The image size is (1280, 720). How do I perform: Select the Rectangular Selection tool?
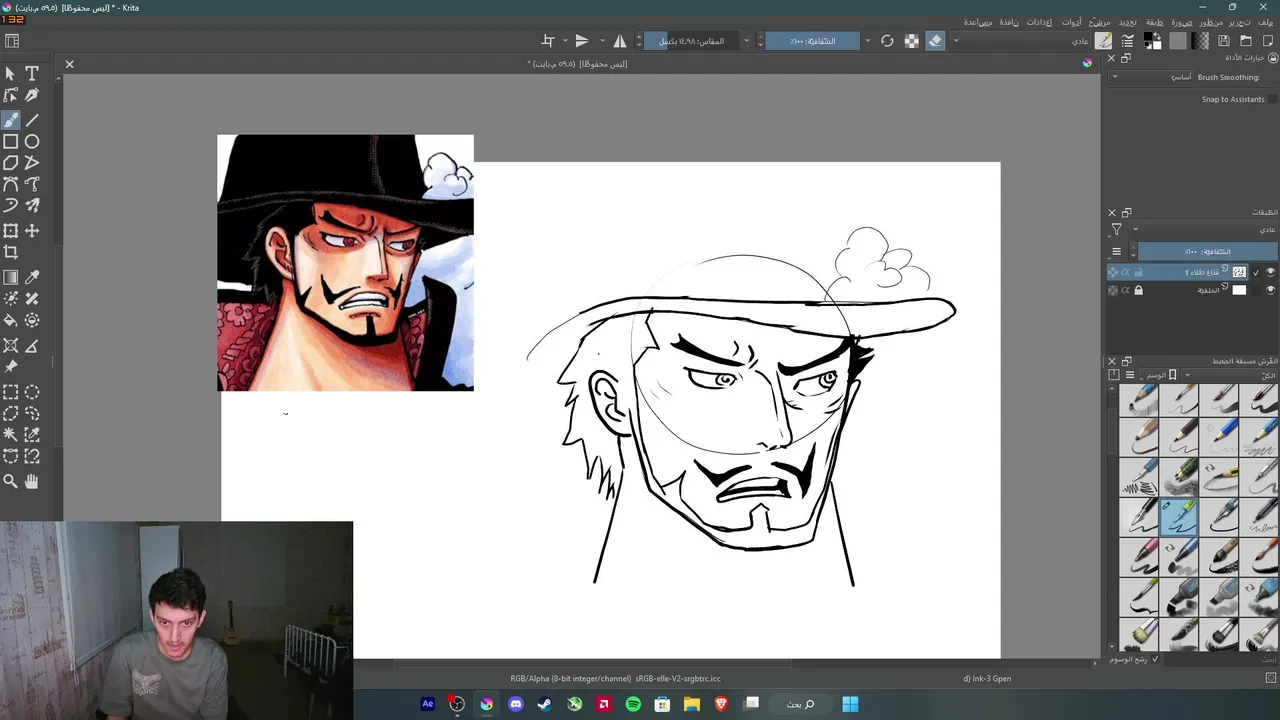[10, 393]
